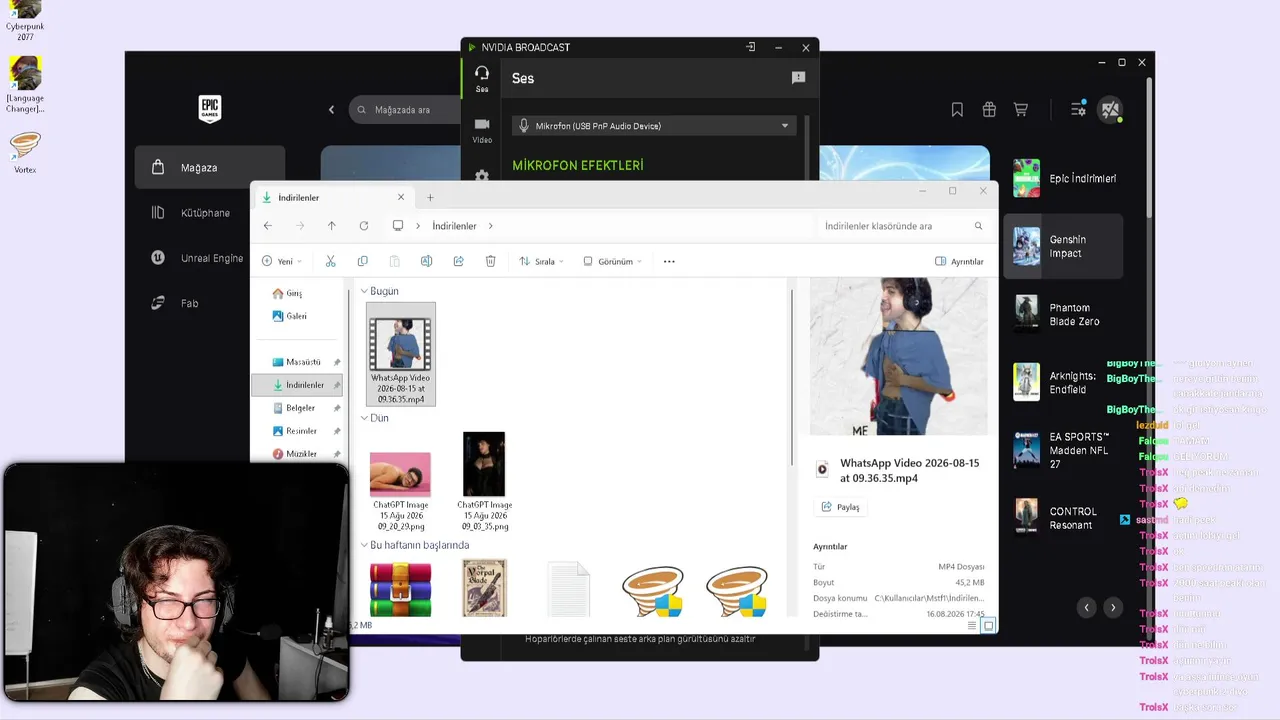Image resolution: width=1280 pixels, height=720 pixels.
Task: Open the Yeni dropdown in Explorer
Action: click(281, 261)
